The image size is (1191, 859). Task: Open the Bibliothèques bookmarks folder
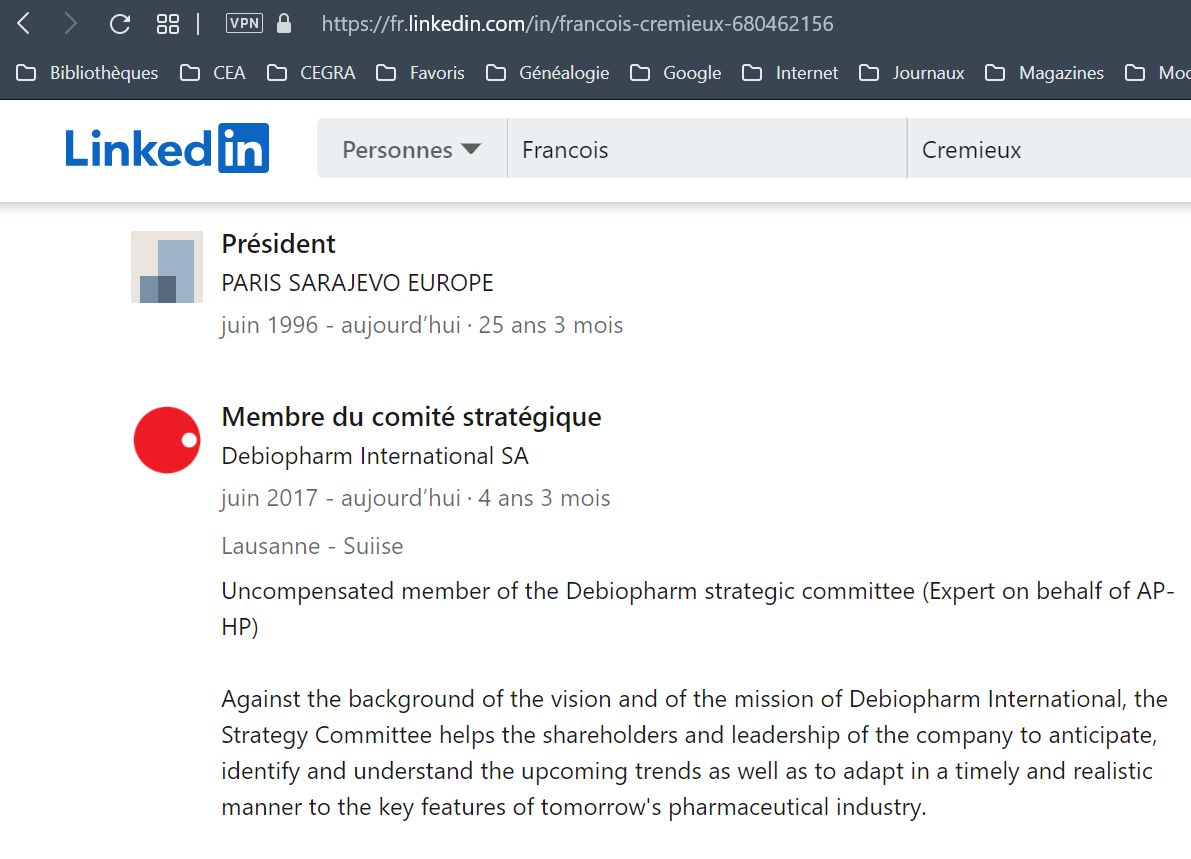87,73
